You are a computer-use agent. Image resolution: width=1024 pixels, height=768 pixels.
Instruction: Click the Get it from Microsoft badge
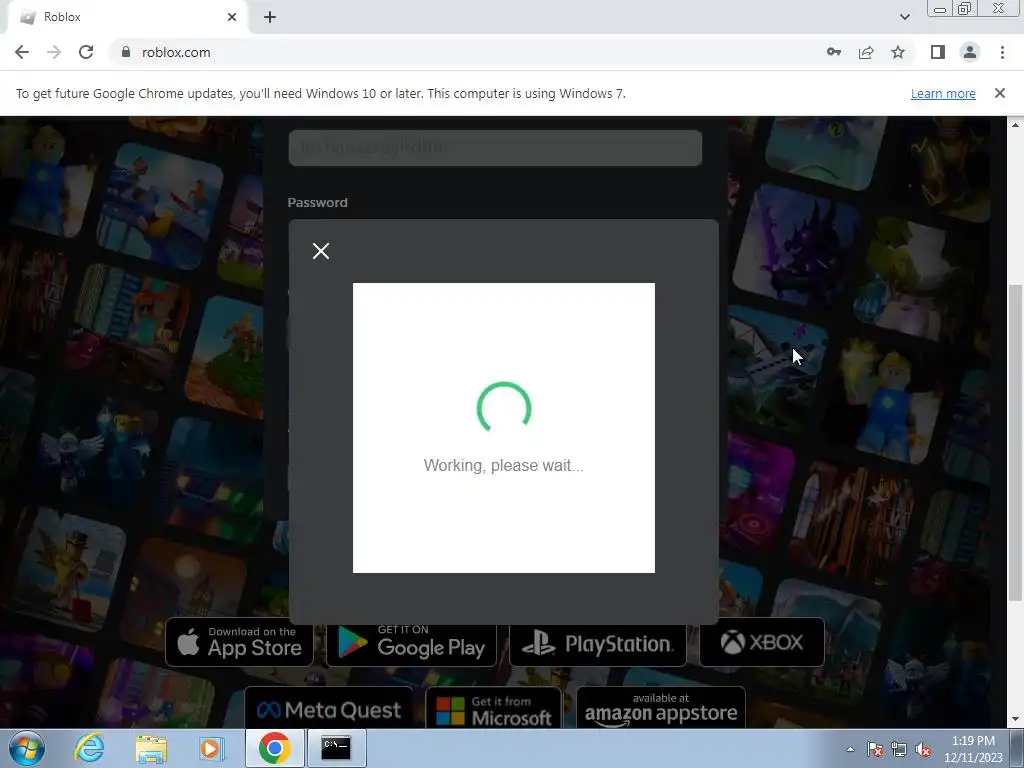coord(493,710)
